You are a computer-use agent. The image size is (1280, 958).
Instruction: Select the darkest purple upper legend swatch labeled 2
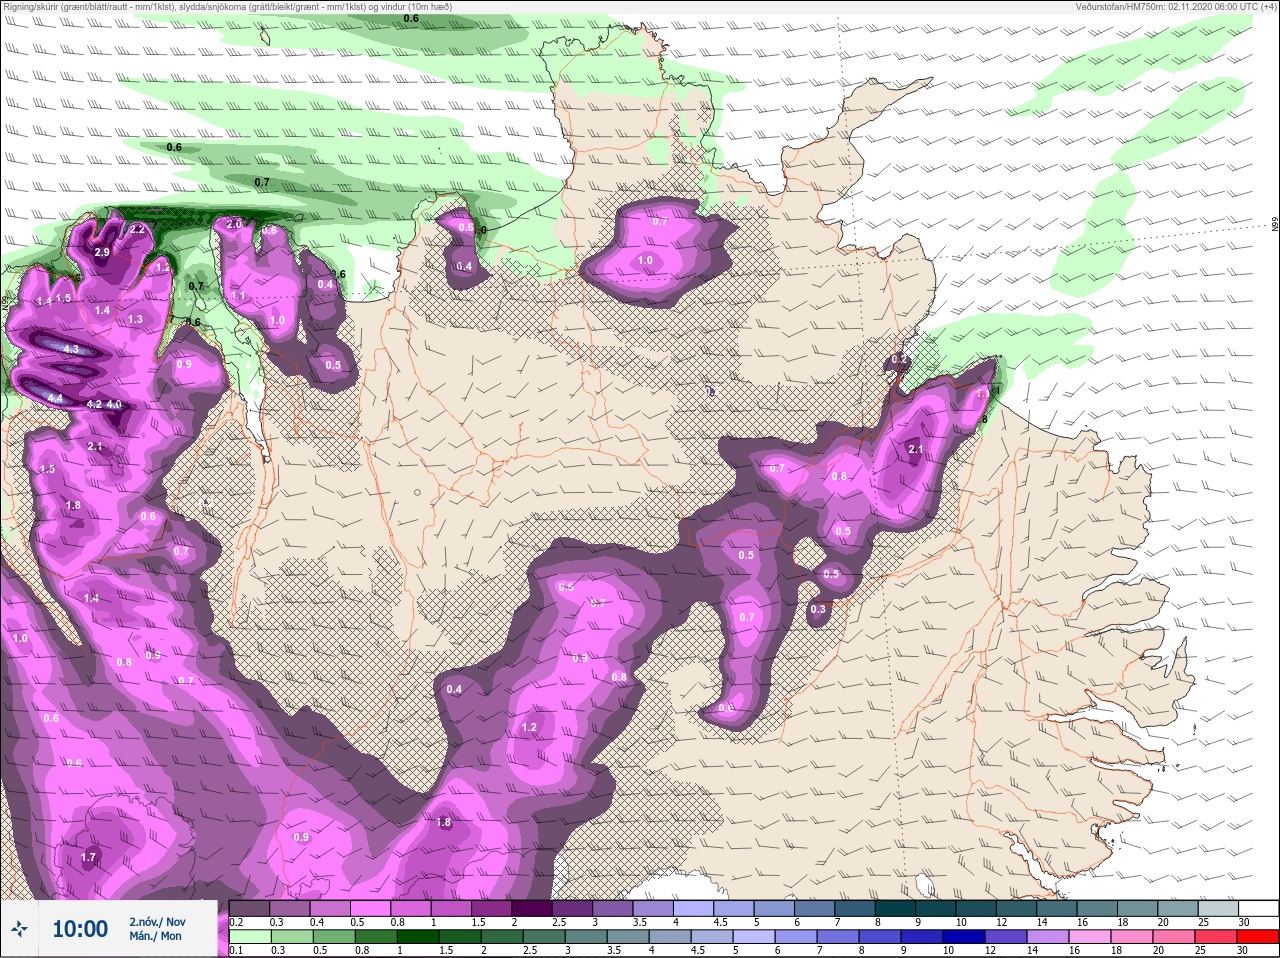pos(533,908)
